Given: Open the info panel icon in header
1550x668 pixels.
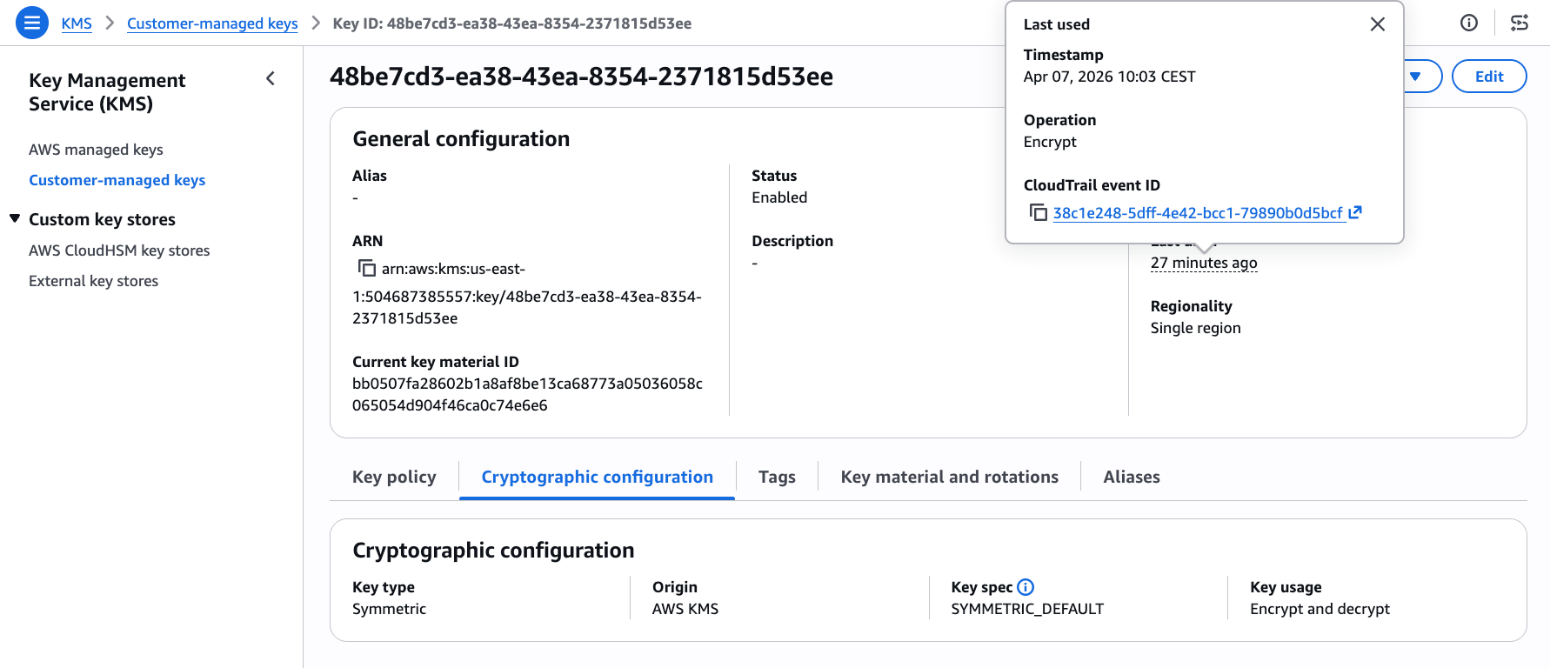Looking at the screenshot, I should tap(1469, 23).
